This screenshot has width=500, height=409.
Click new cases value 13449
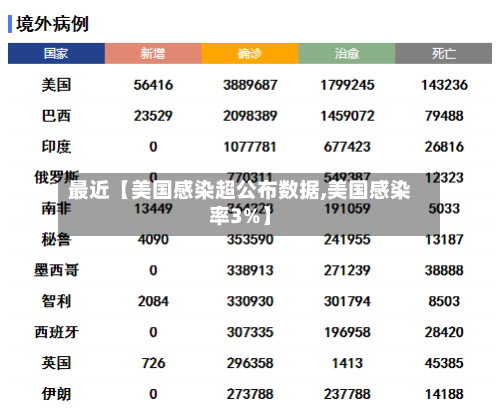tap(153, 209)
